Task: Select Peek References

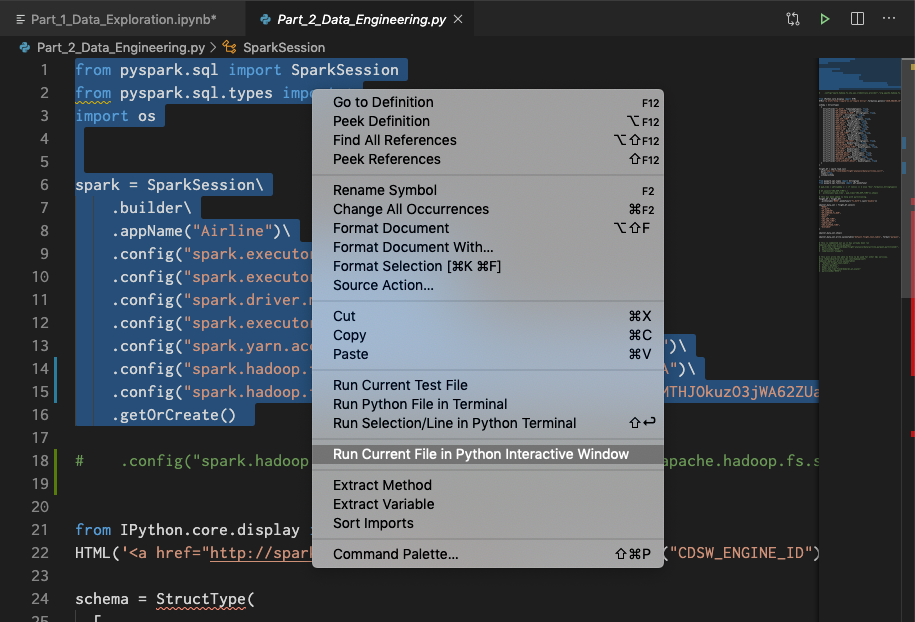Action: 488,159
